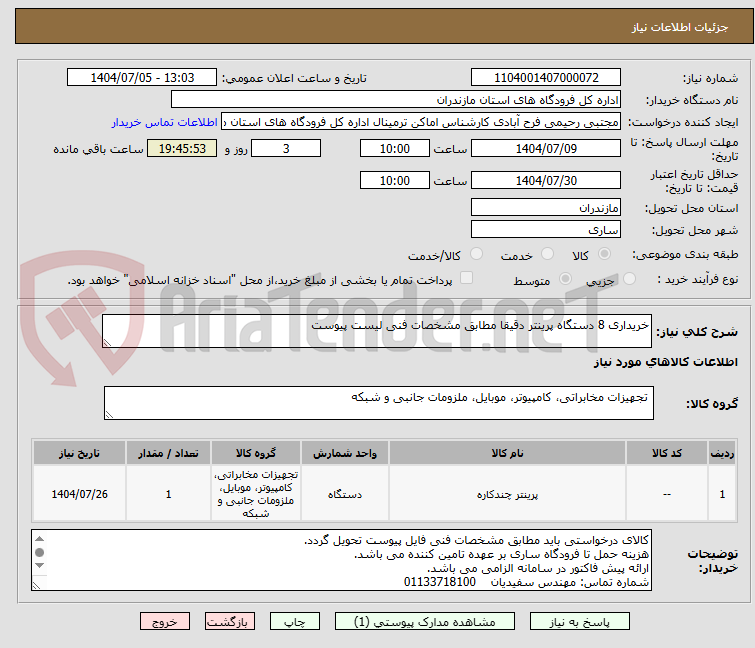This screenshot has width=755, height=648.
Task: Click the announcement date field 1404/07/05 - 13:03
Action: pyautogui.click(x=142, y=78)
